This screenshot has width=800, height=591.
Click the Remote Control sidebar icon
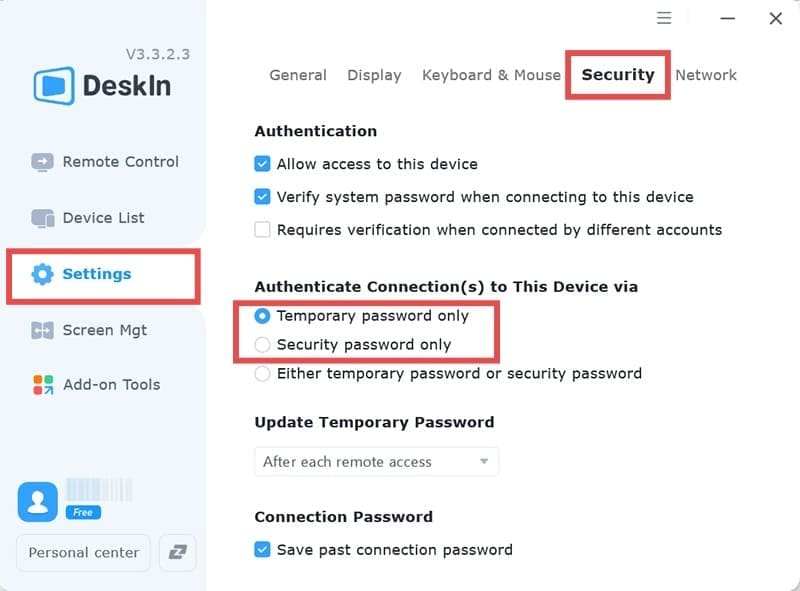coord(42,162)
